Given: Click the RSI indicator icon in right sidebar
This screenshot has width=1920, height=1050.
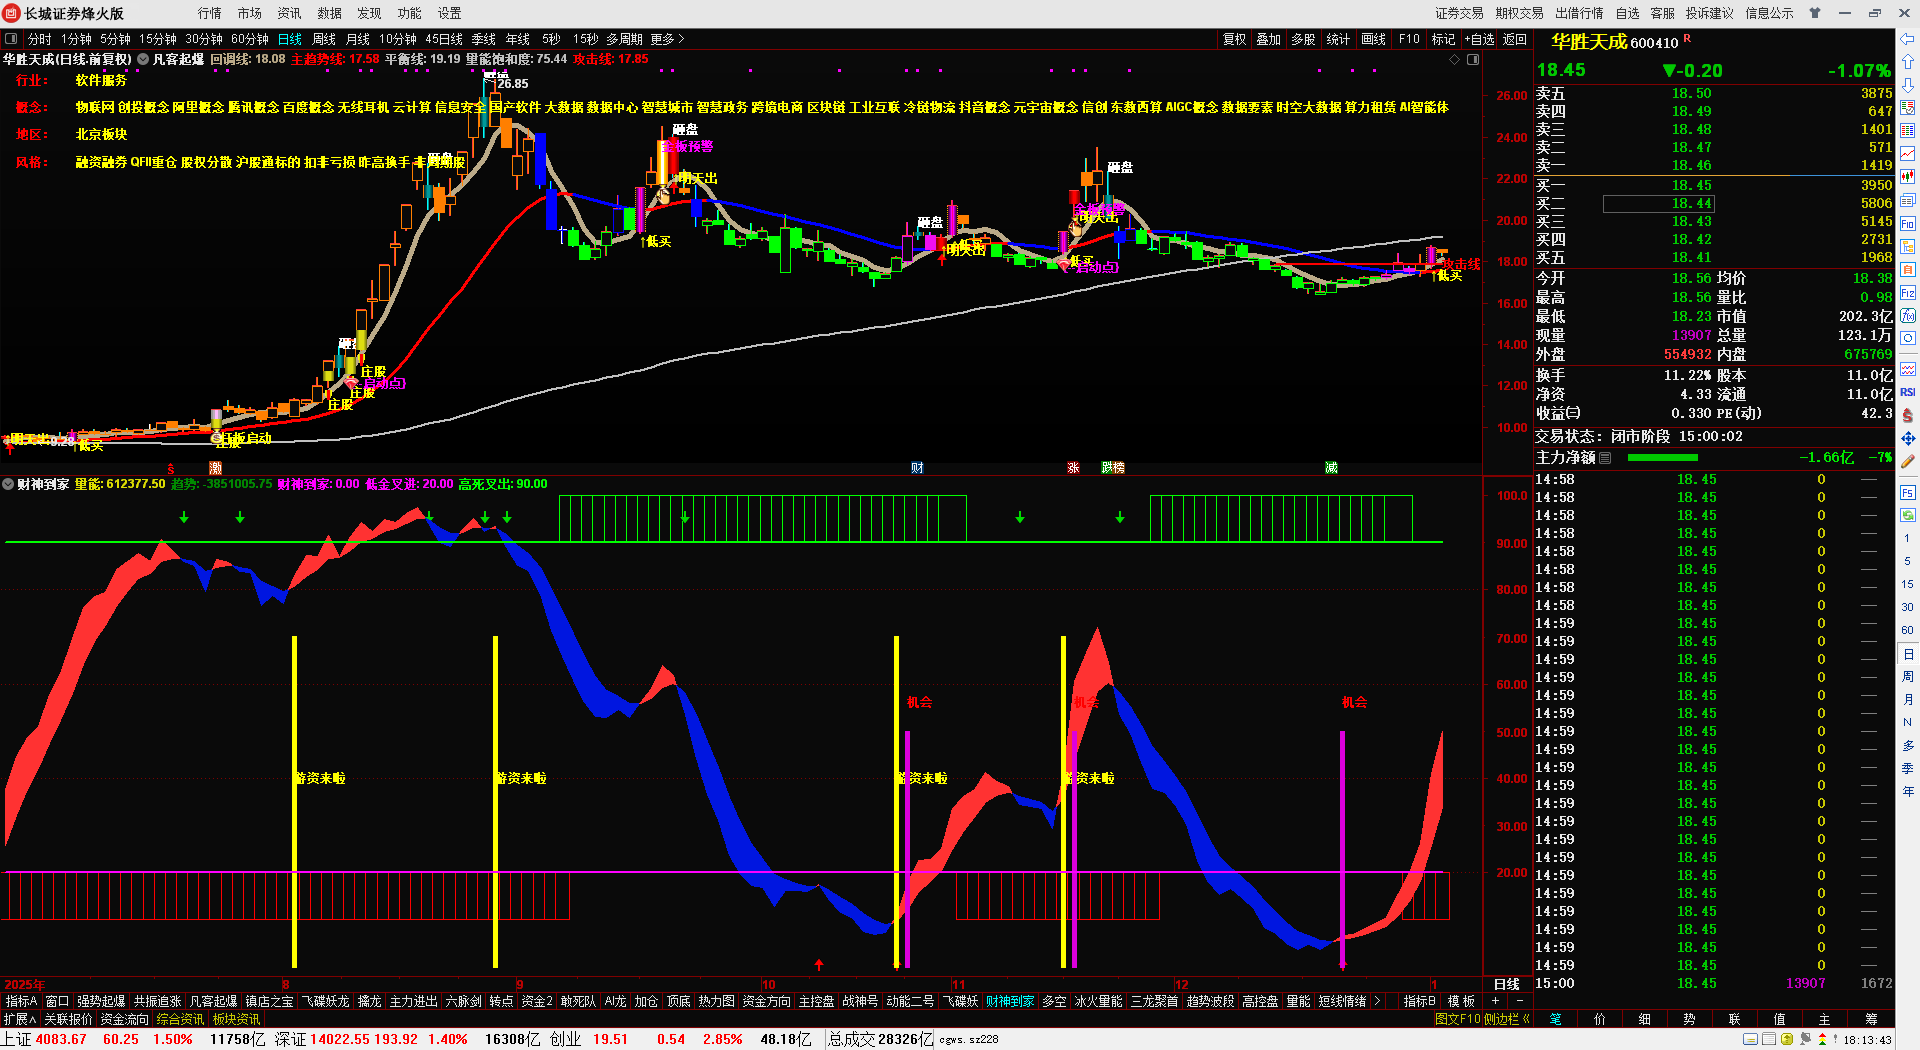Looking at the screenshot, I should (x=1908, y=392).
